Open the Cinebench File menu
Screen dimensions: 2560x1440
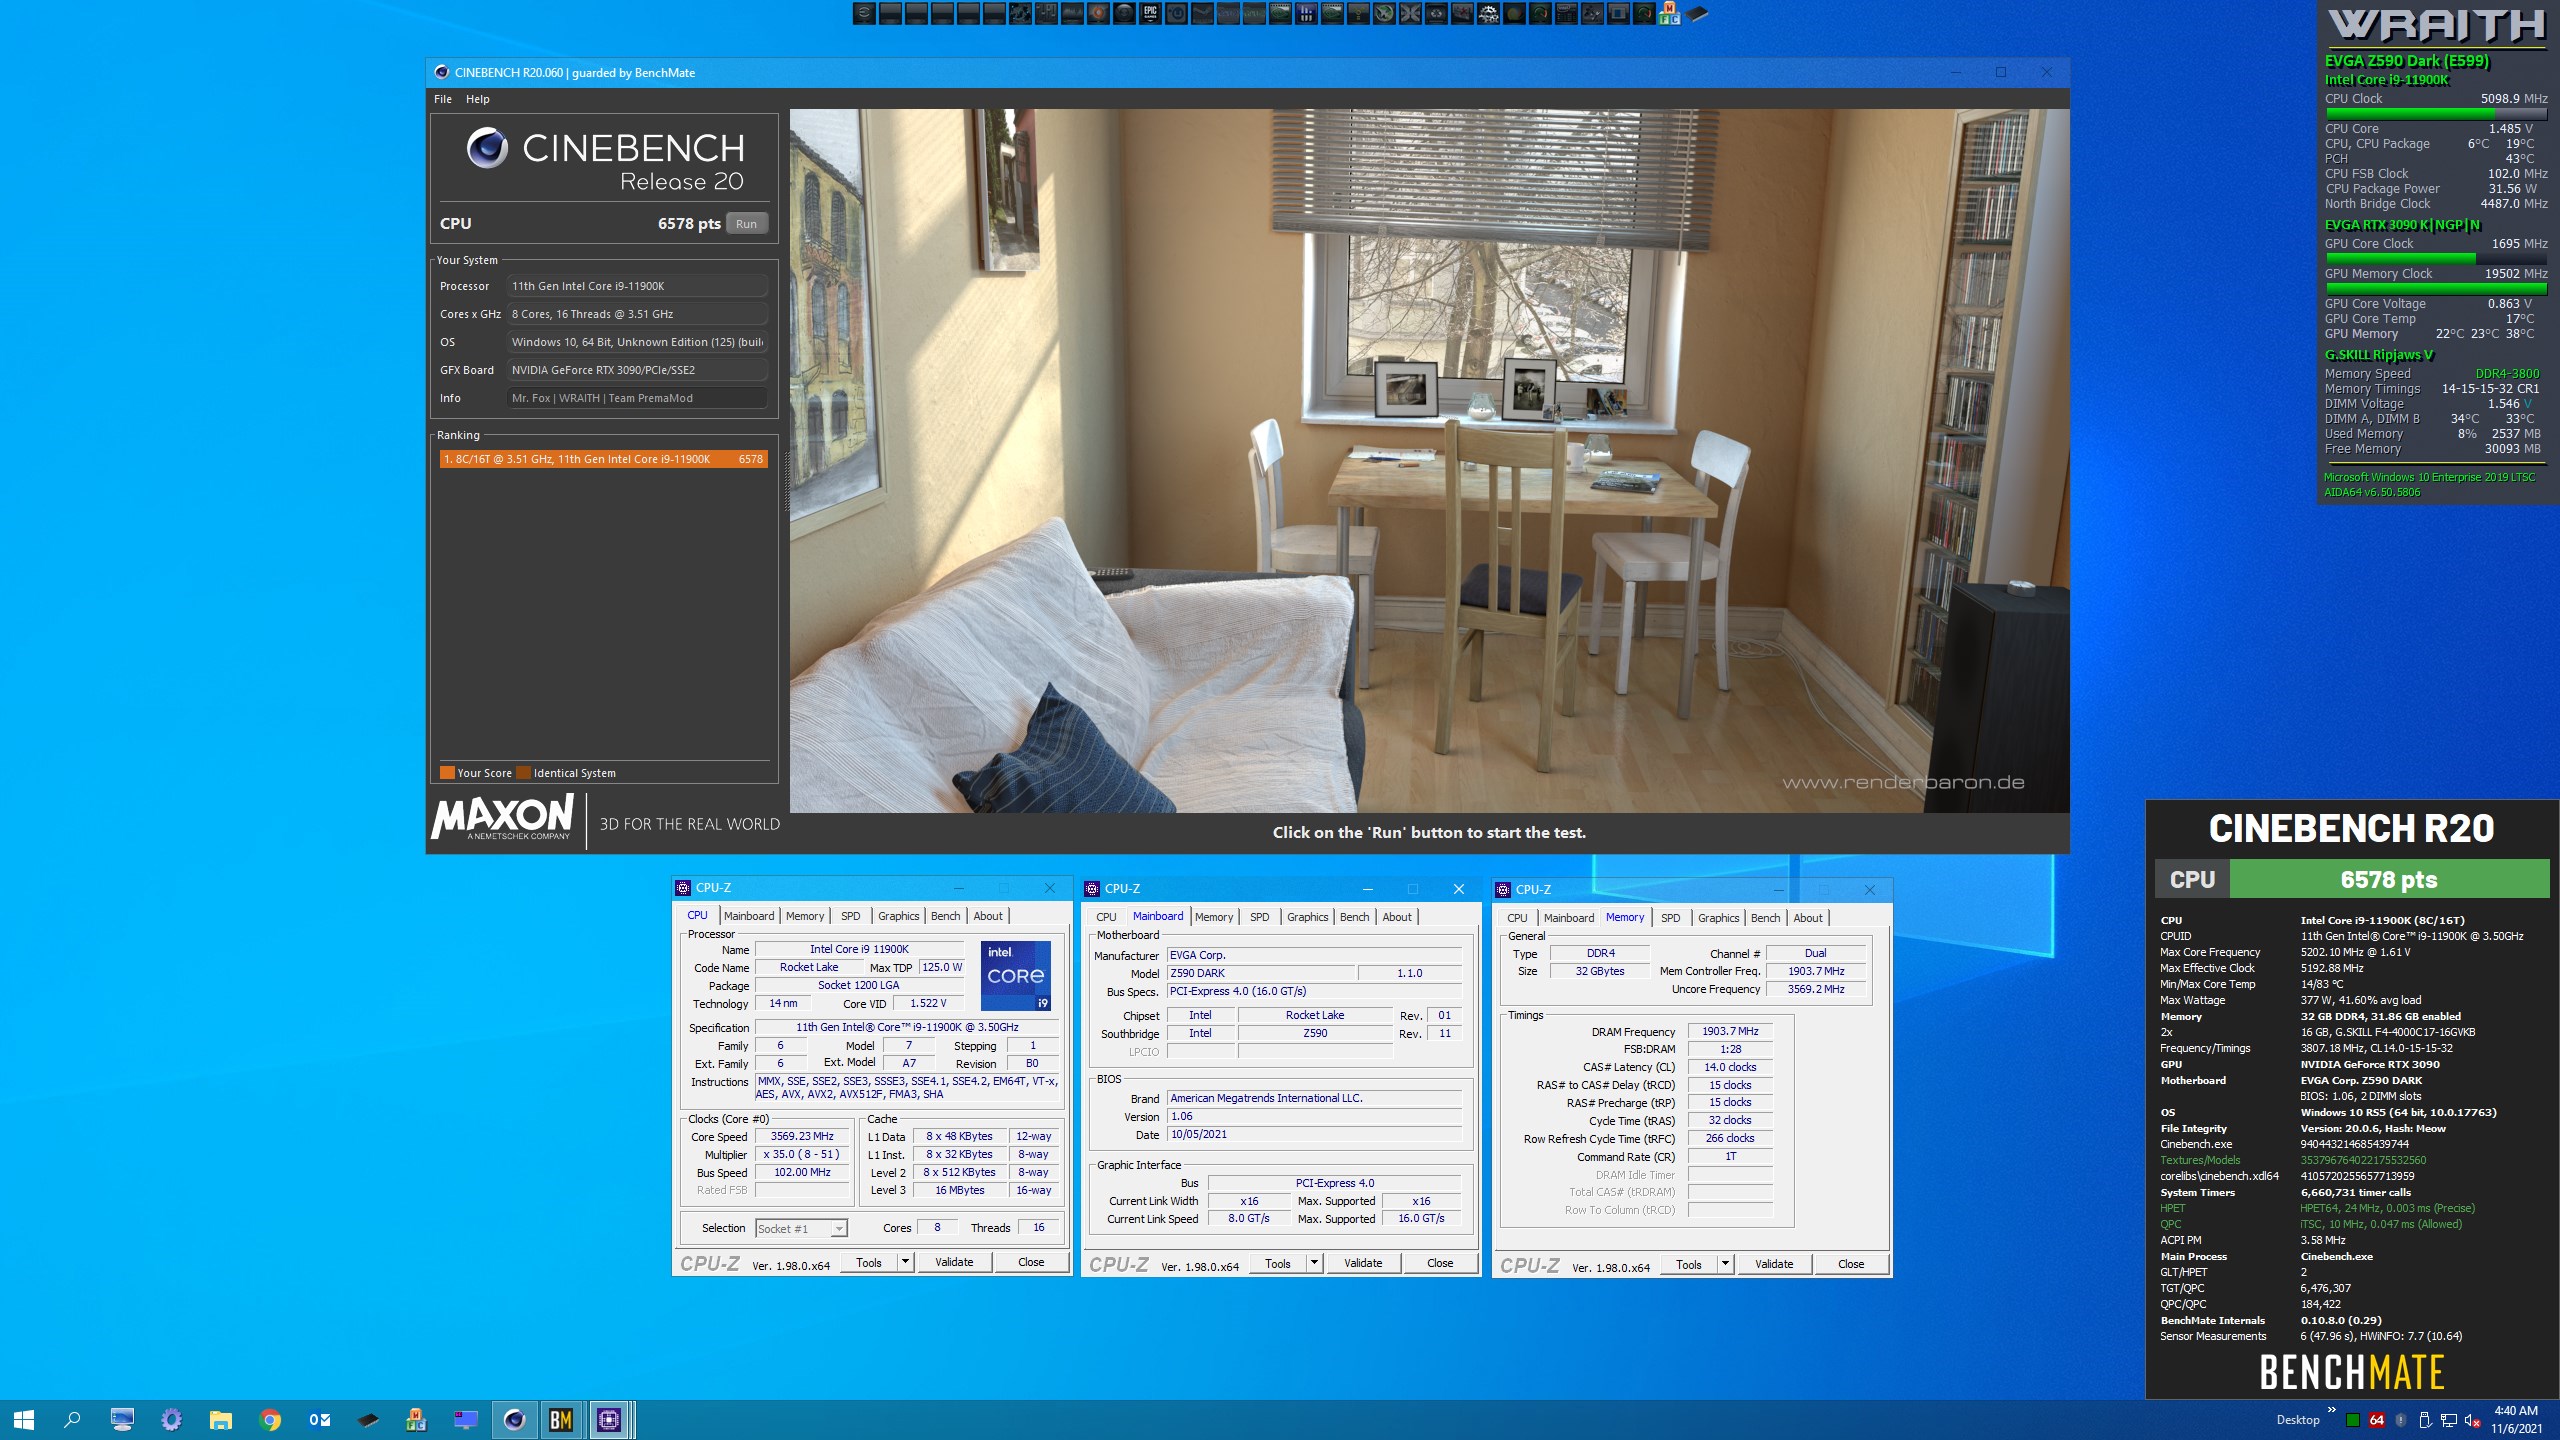(442, 99)
